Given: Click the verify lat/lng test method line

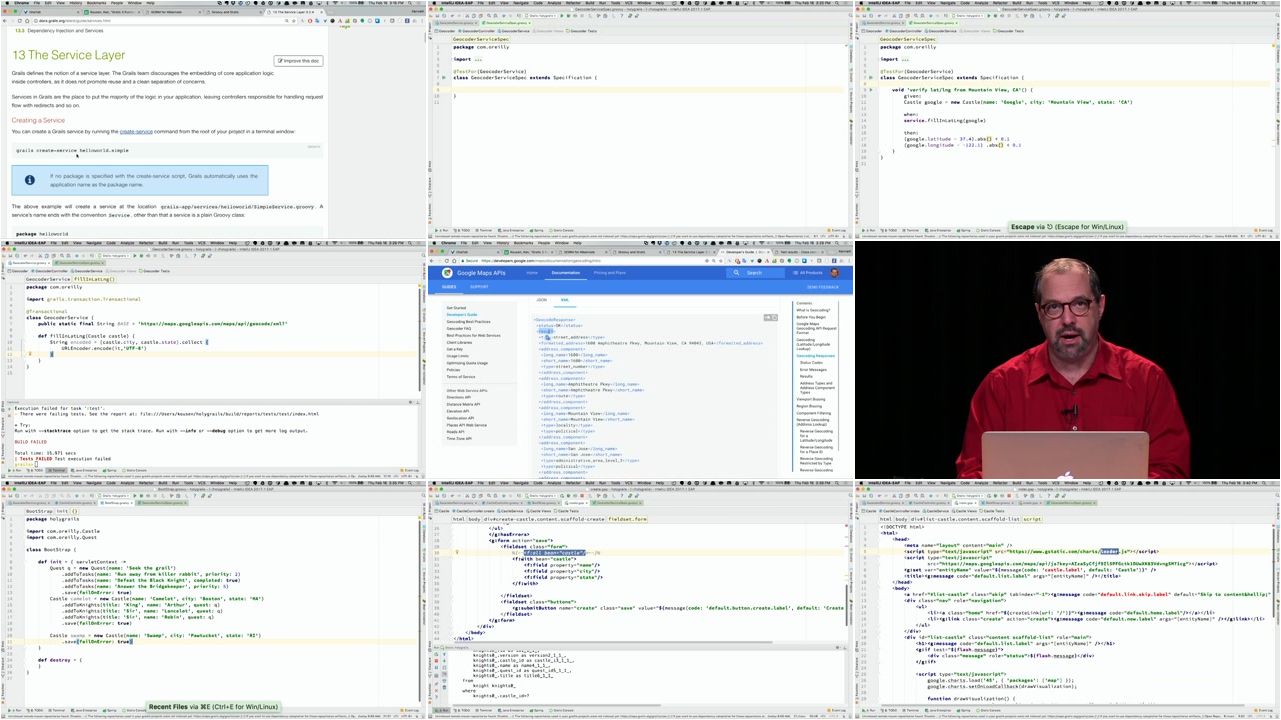Looking at the screenshot, I should [x=962, y=89].
